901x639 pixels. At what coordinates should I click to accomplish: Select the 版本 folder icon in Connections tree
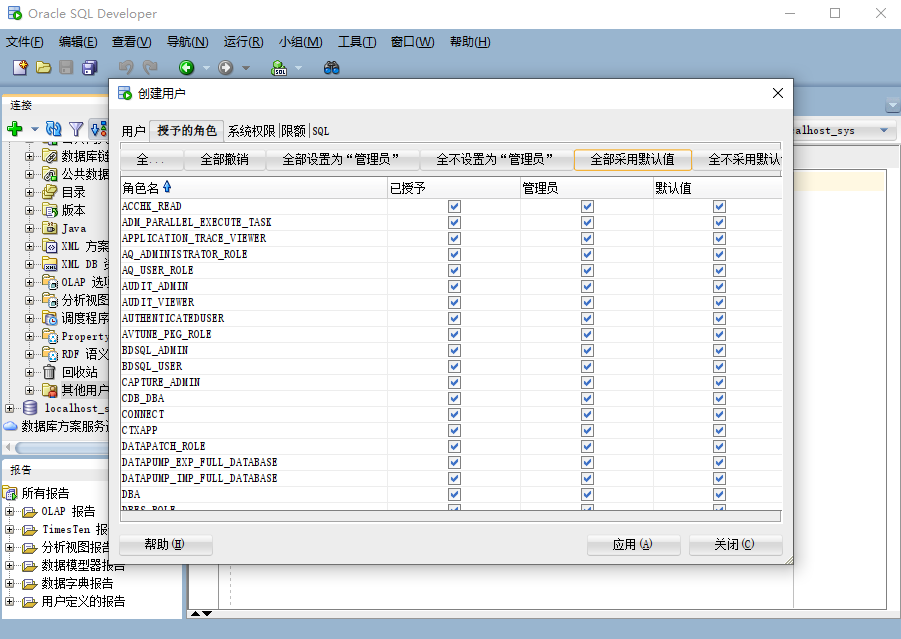50,210
